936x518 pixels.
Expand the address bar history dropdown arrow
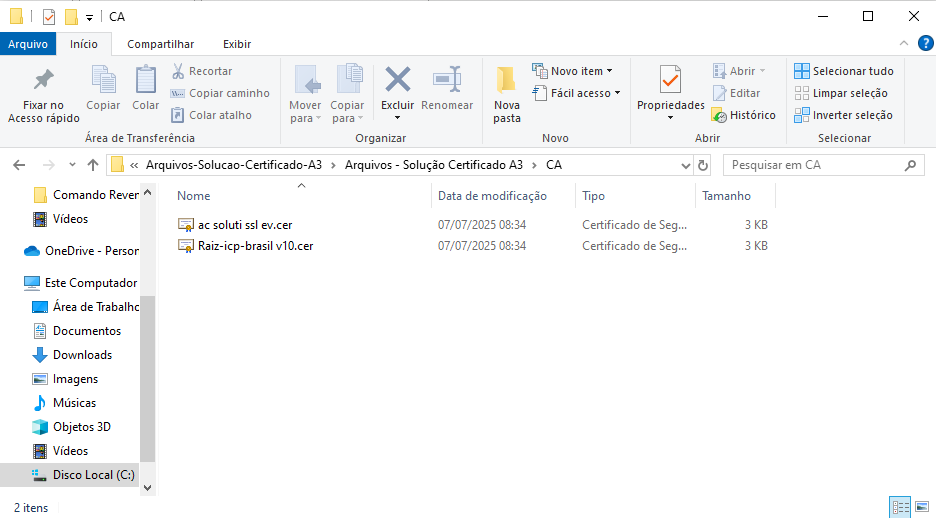click(684, 165)
